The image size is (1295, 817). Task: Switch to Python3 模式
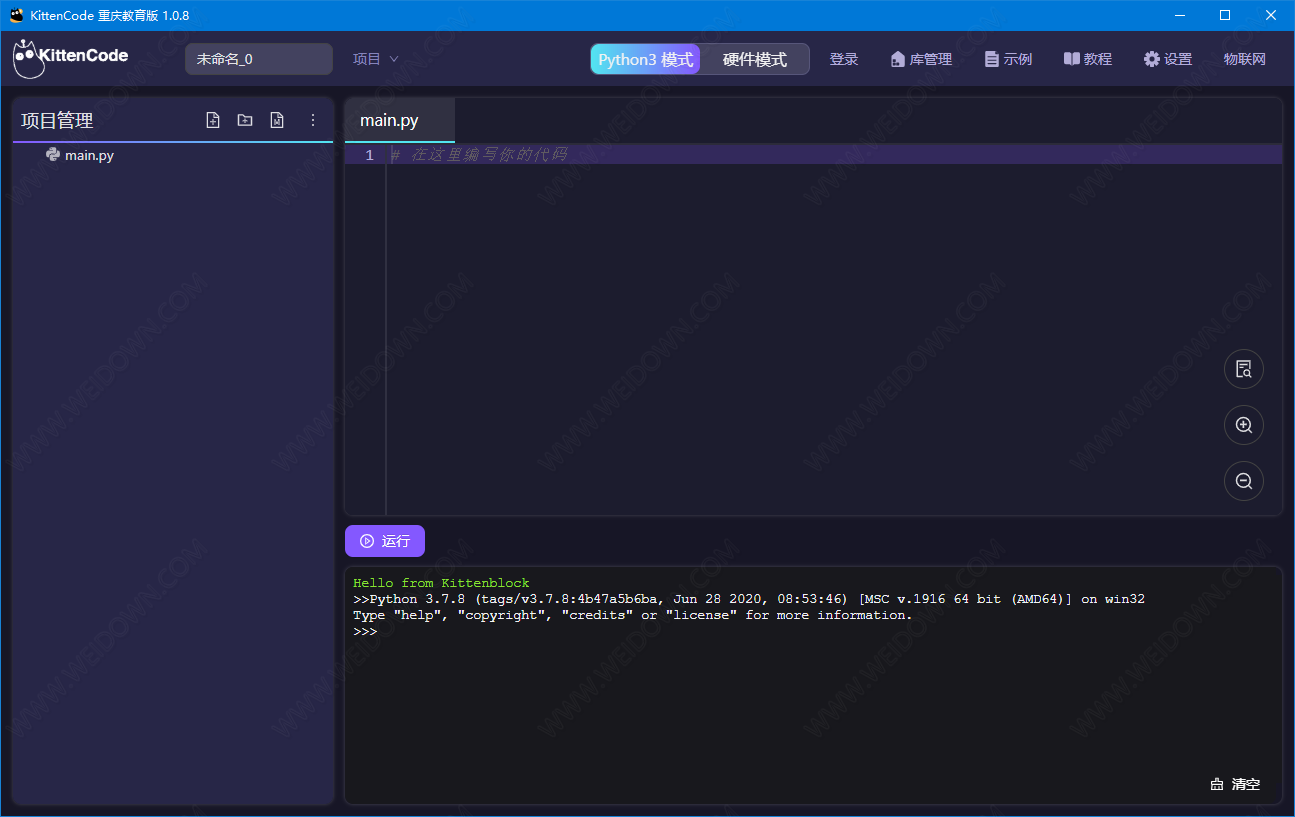coord(646,59)
